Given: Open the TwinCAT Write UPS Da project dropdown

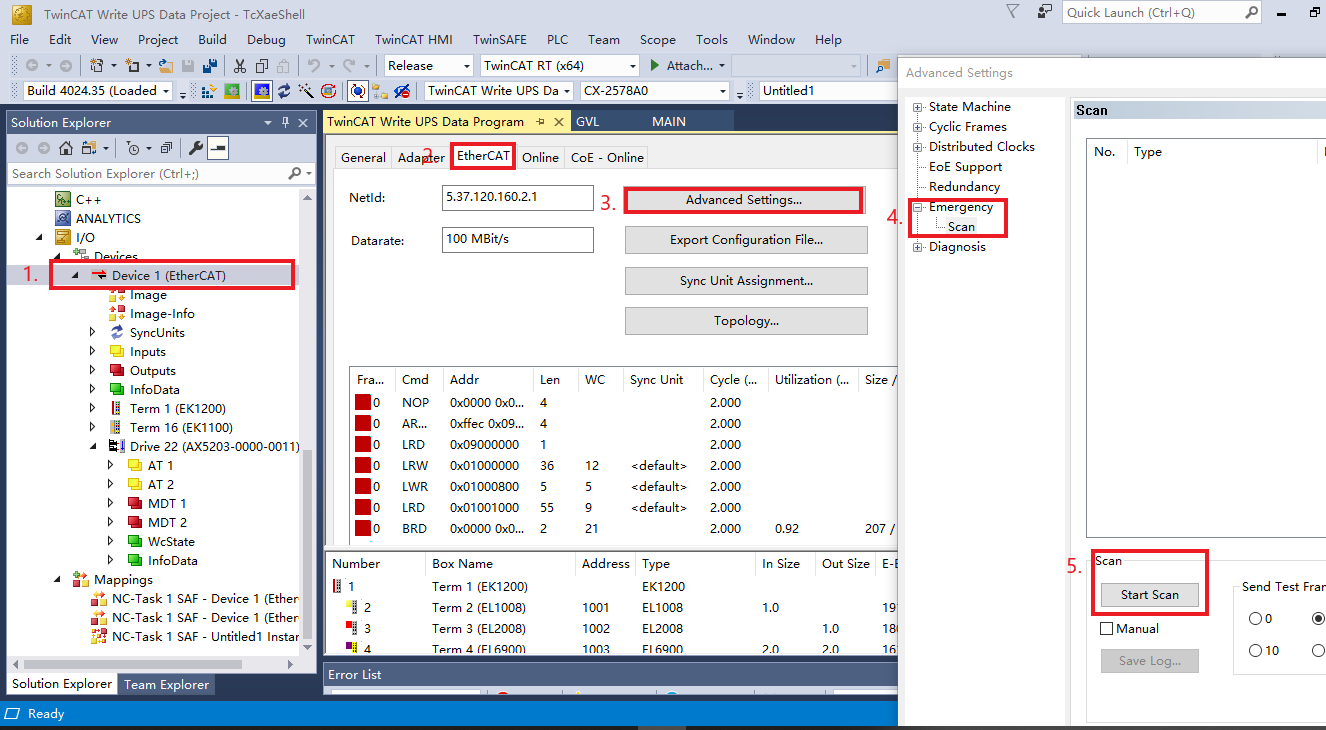Looking at the screenshot, I should click(566, 91).
